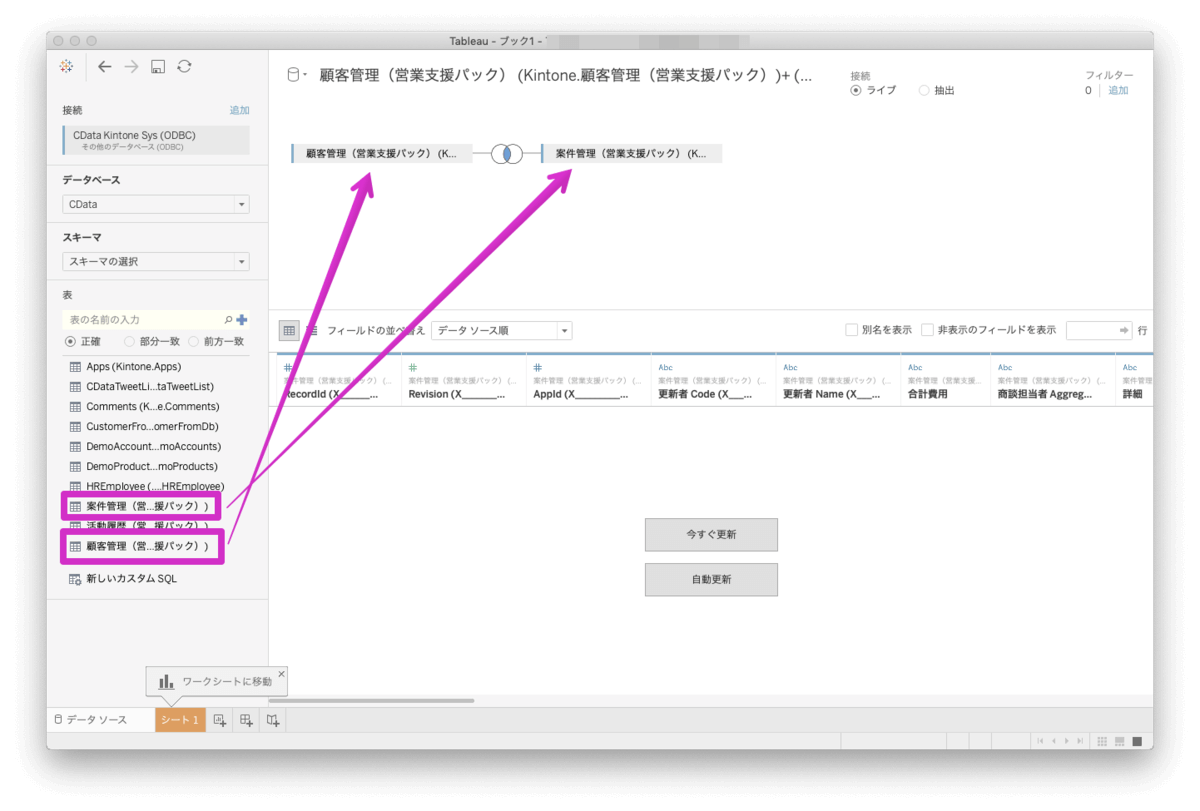Image resolution: width=1200 pixels, height=811 pixels.
Task: Click the new worksheet icon
Action: pos(221,720)
